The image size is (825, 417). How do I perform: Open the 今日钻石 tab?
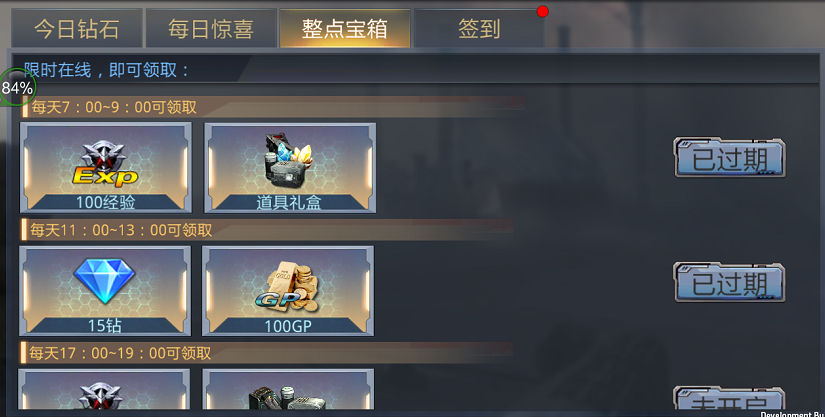pos(77,28)
